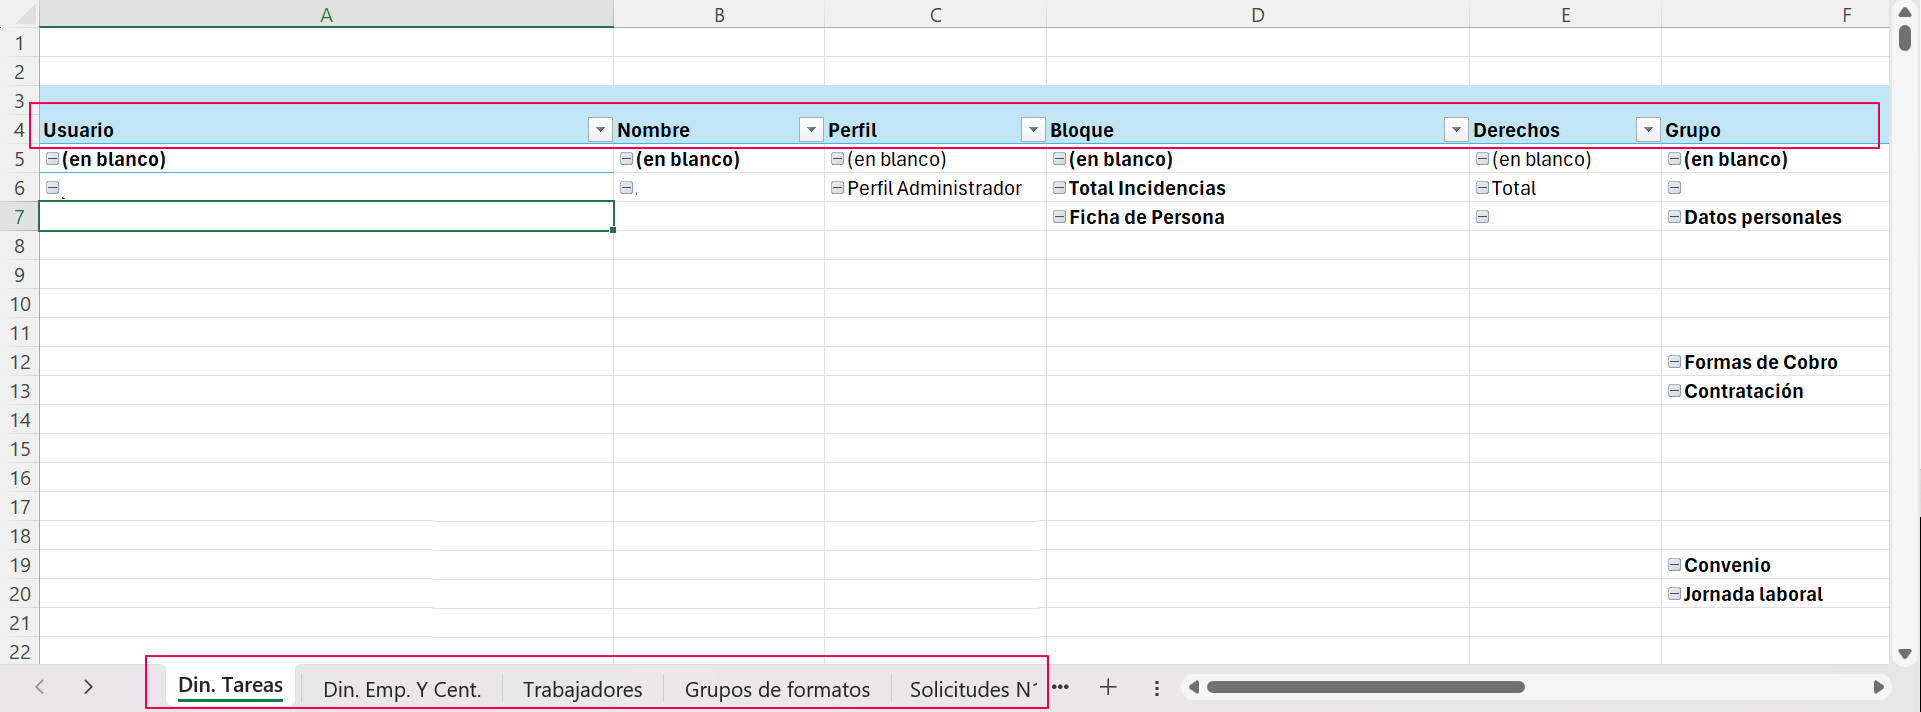Select column E header
Viewport: 1921px width, 712px height.
[1565, 14]
